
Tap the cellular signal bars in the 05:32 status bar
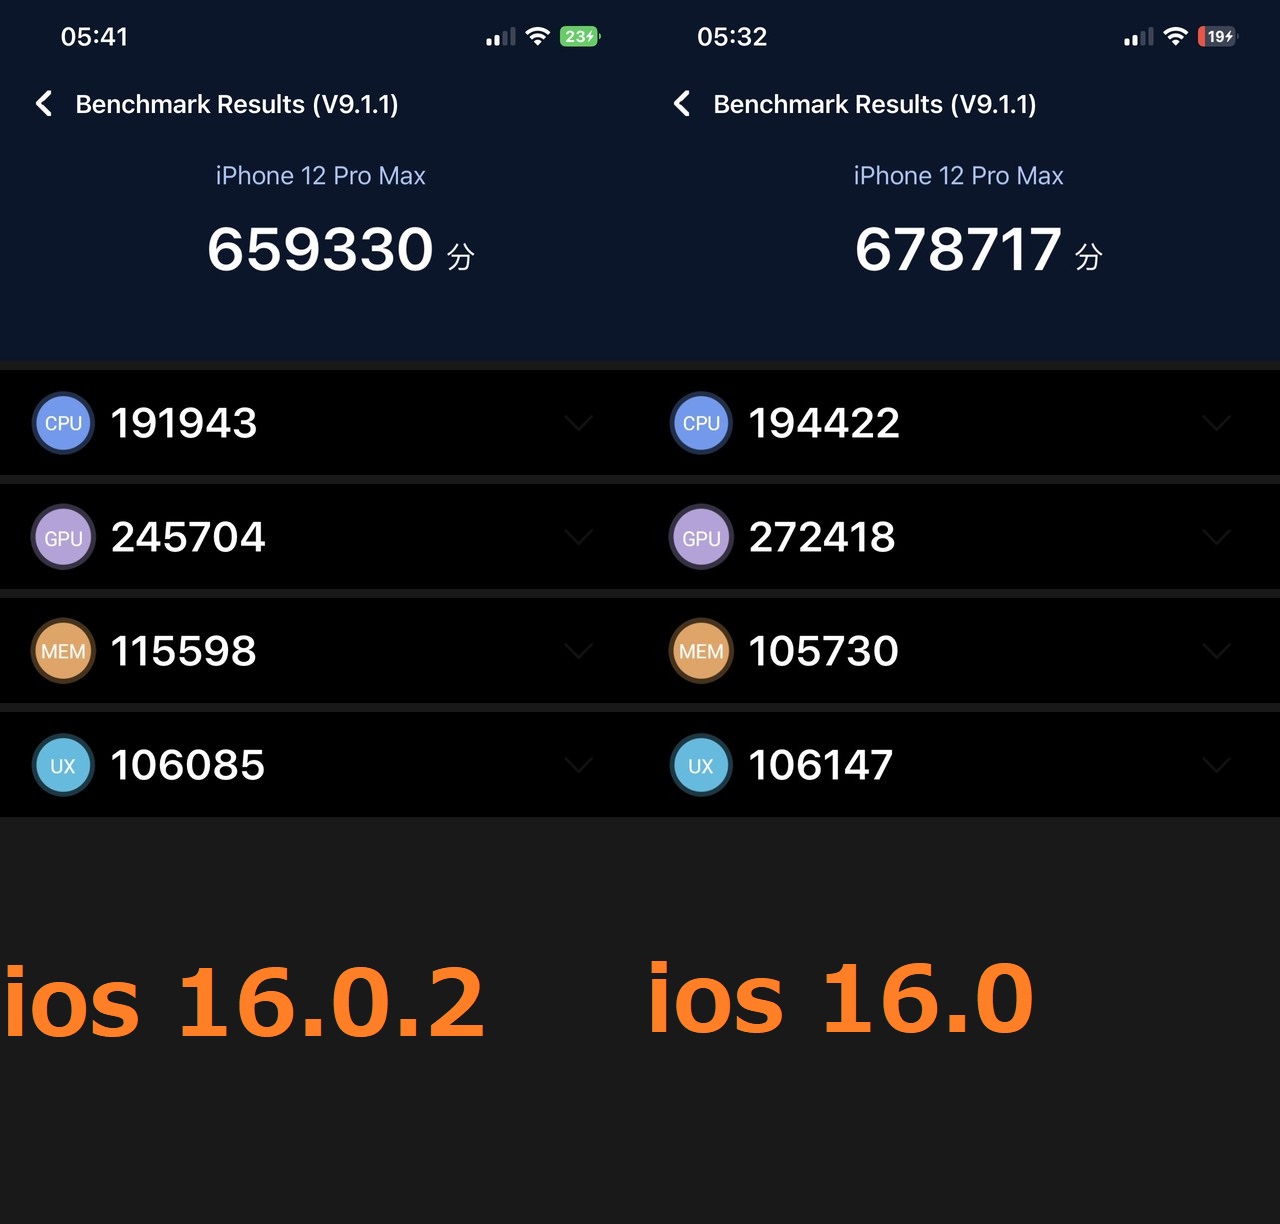tap(1138, 37)
